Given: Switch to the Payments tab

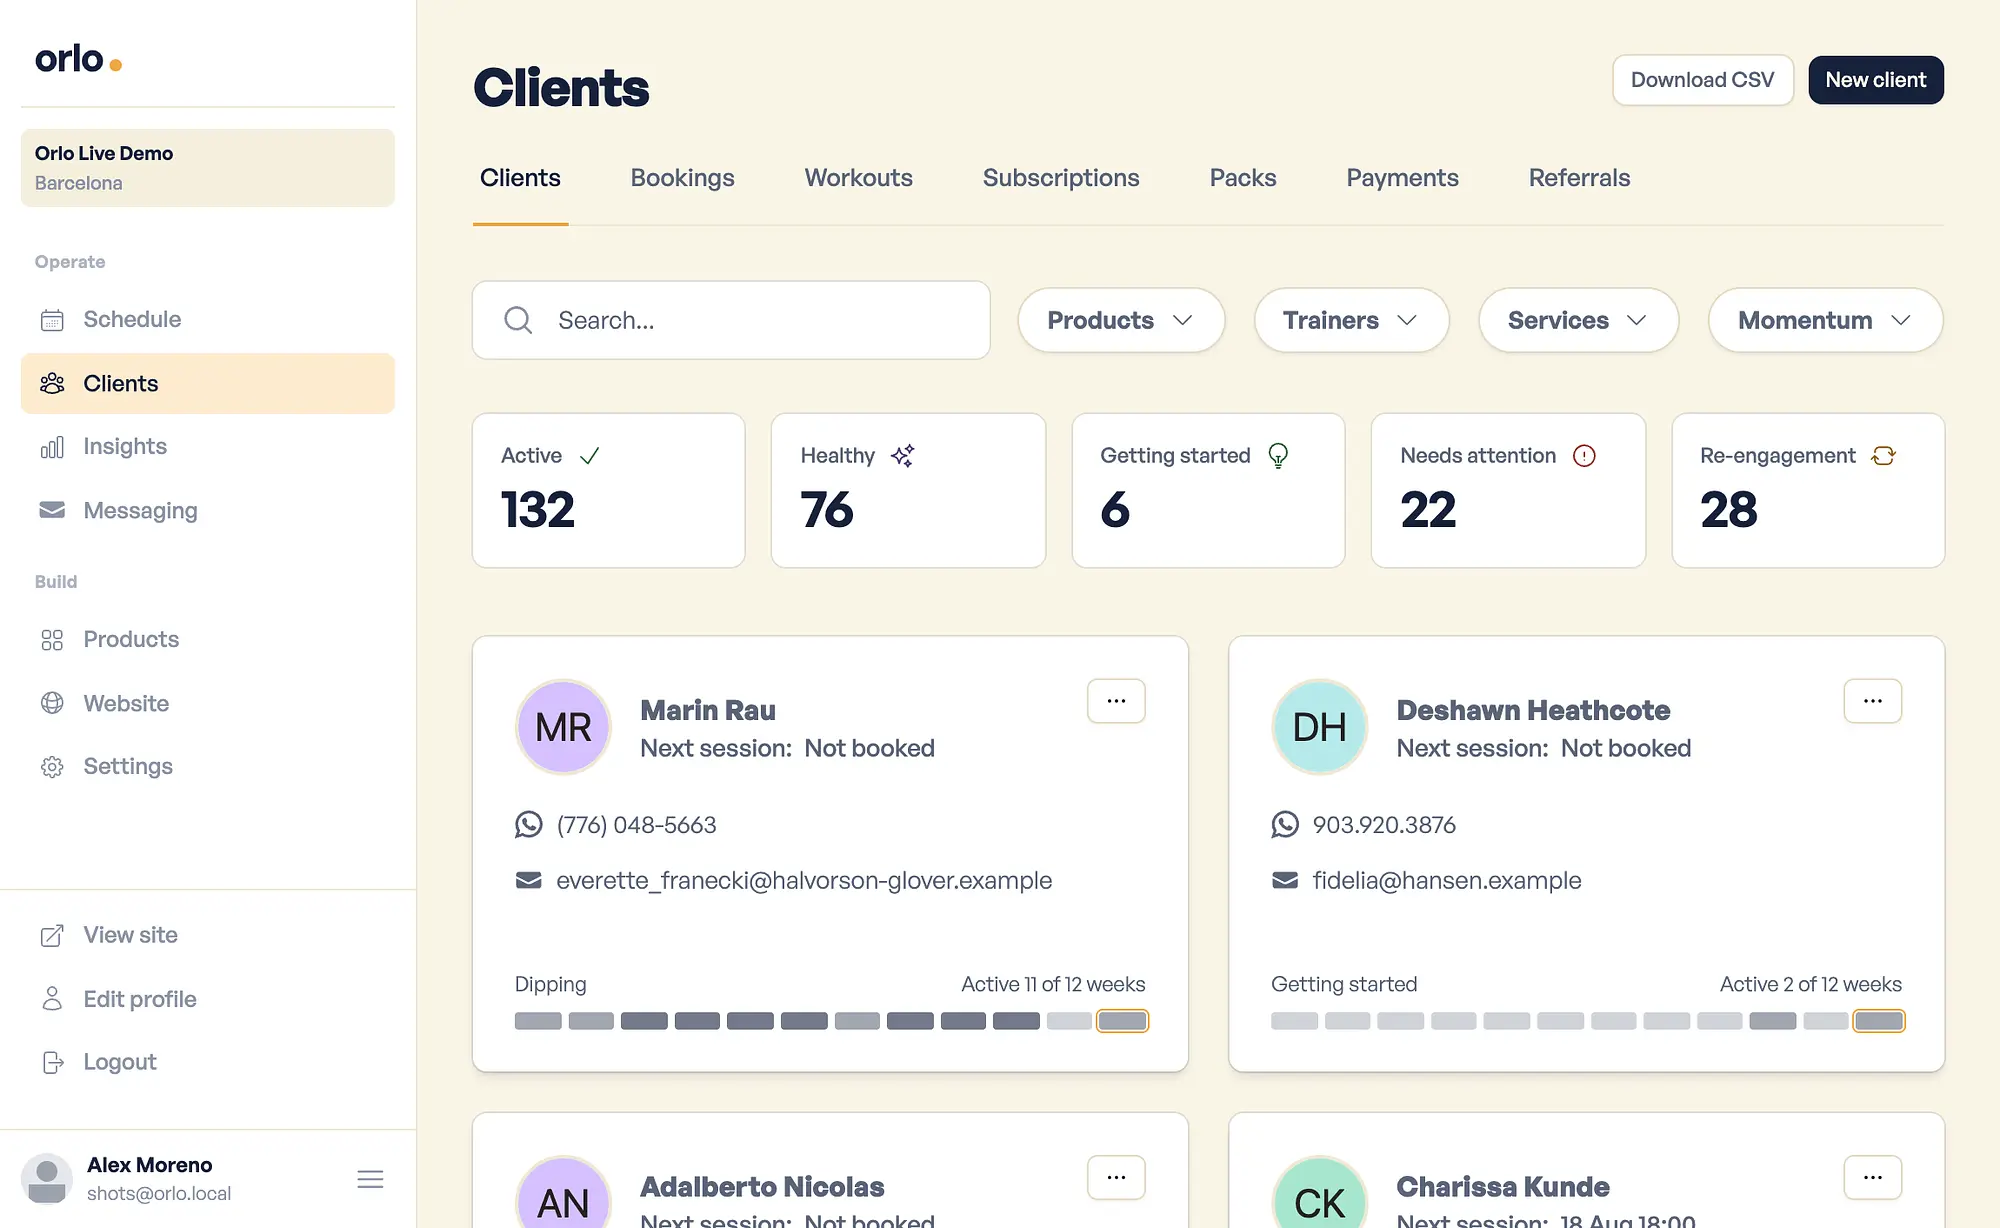Looking at the screenshot, I should (1402, 178).
